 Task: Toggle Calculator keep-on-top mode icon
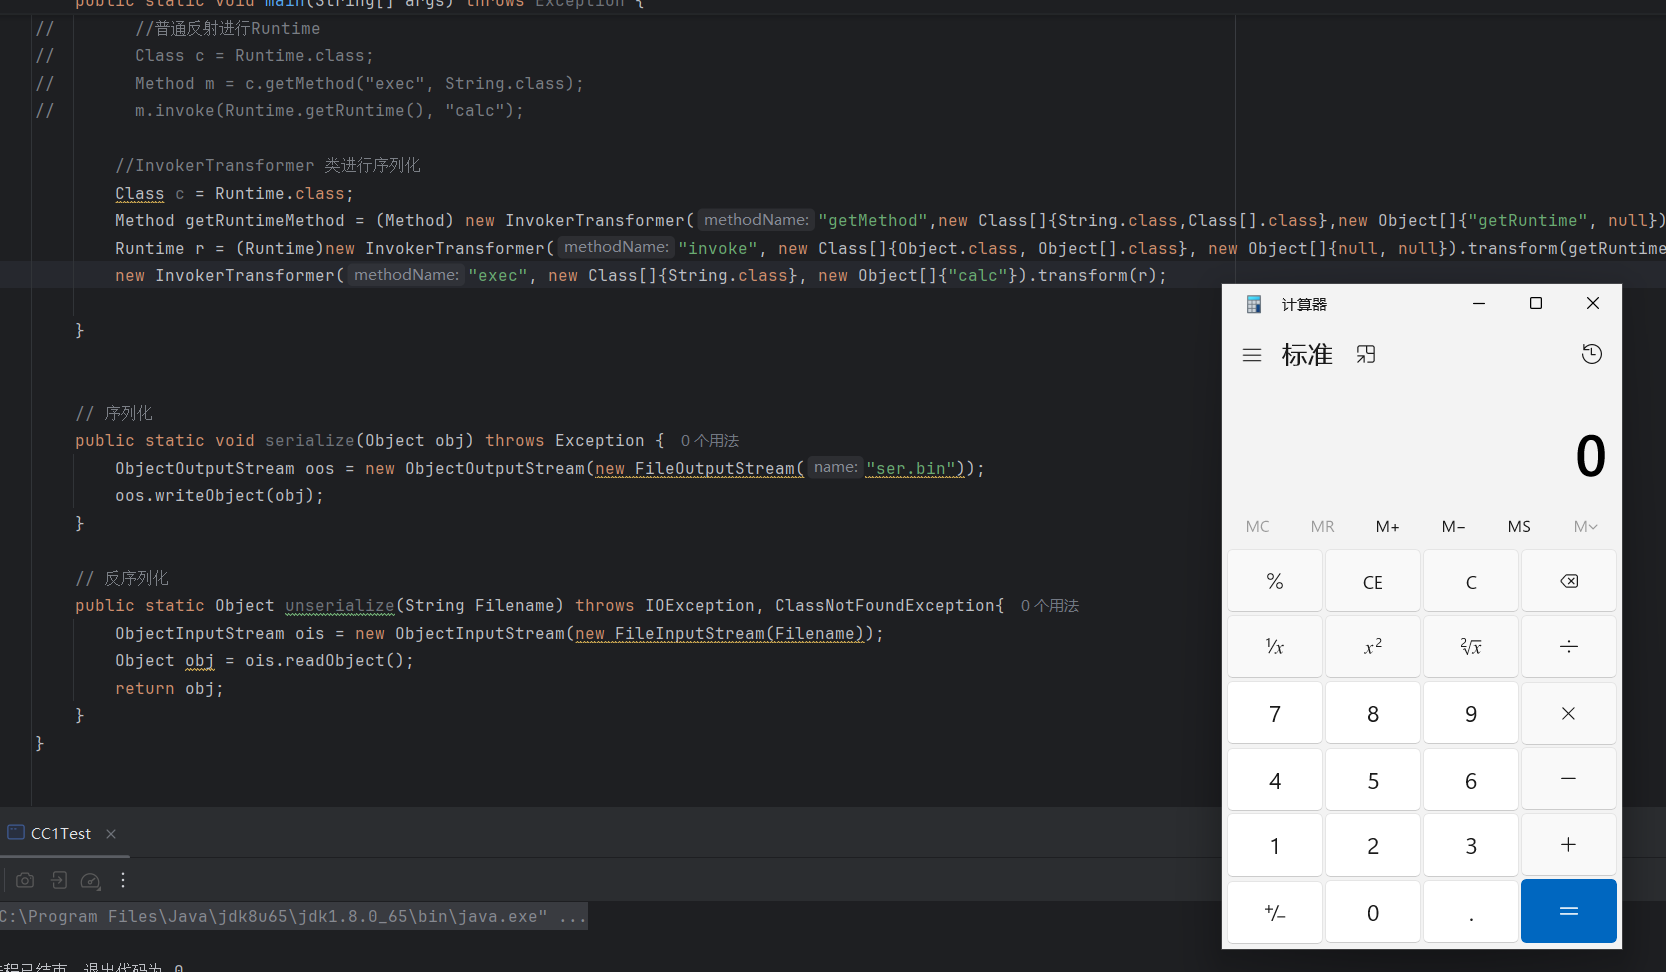(1366, 354)
